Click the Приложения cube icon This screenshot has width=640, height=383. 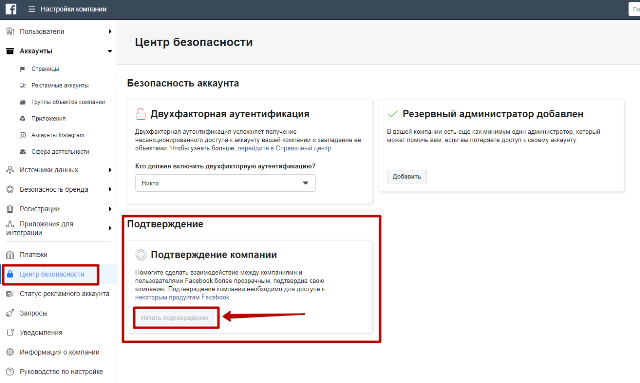tap(22, 118)
